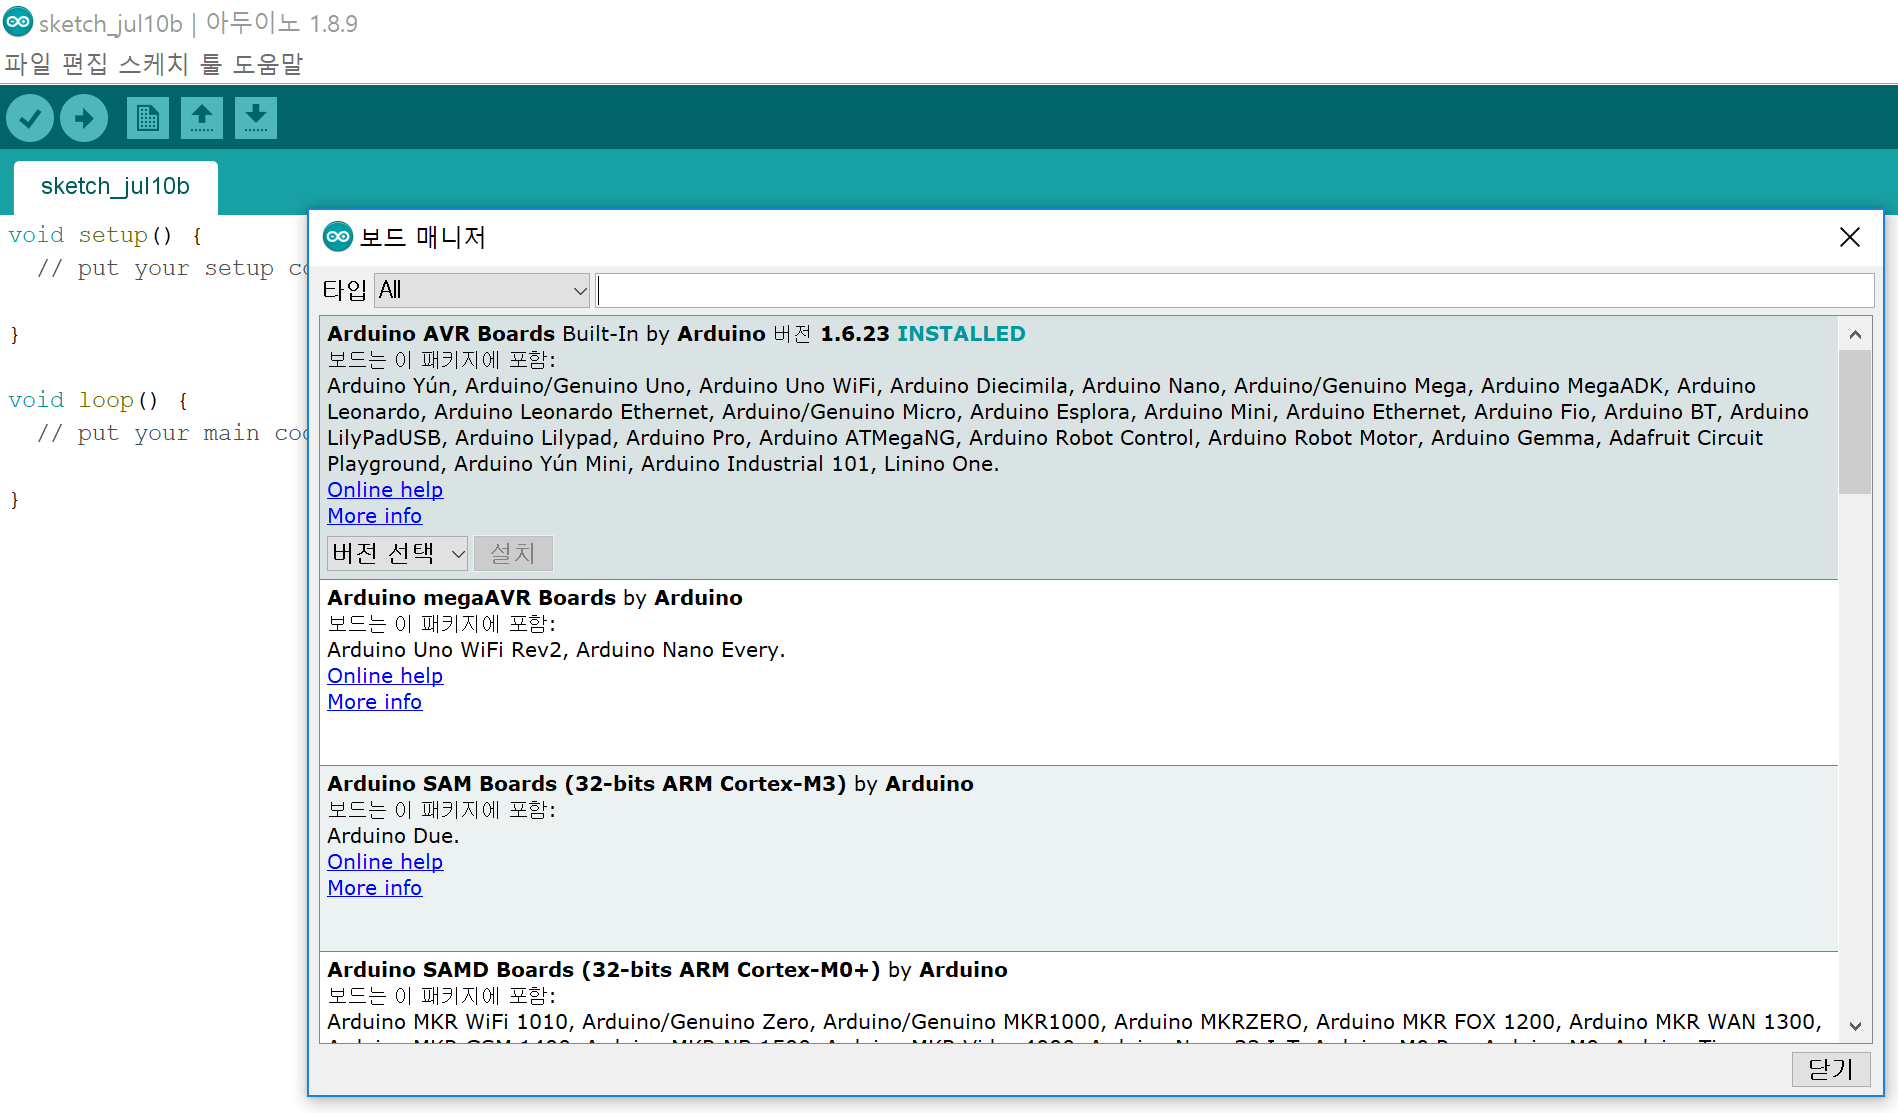Click the disabled 설치 install button
Image resolution: width=1898 pixels, height=1113 pixels.
(x=513, y=553)
